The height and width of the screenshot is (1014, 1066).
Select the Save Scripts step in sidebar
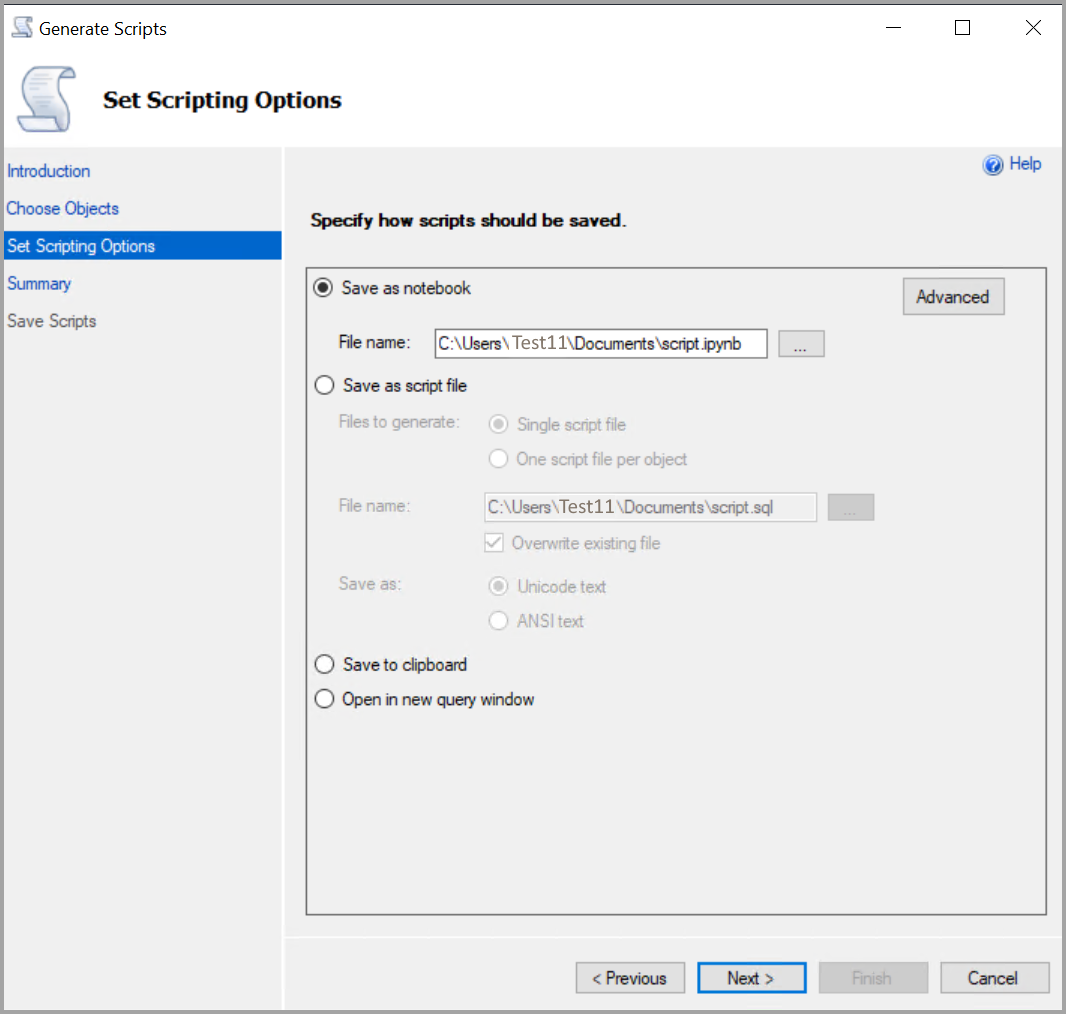(x=51, y=320)
